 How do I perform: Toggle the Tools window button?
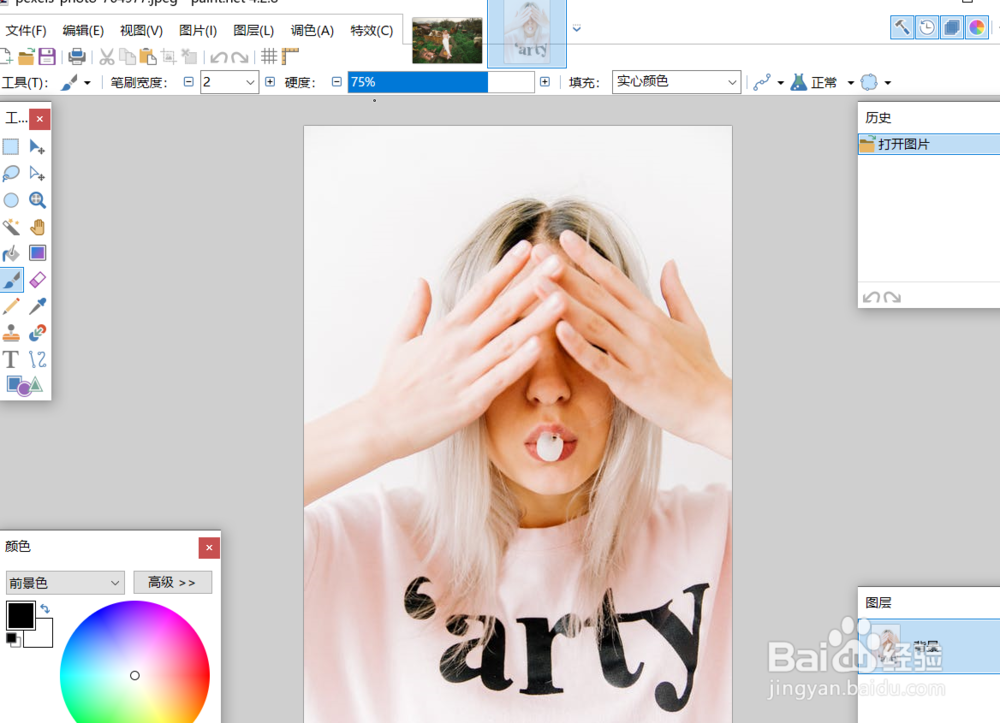[902, 27]
